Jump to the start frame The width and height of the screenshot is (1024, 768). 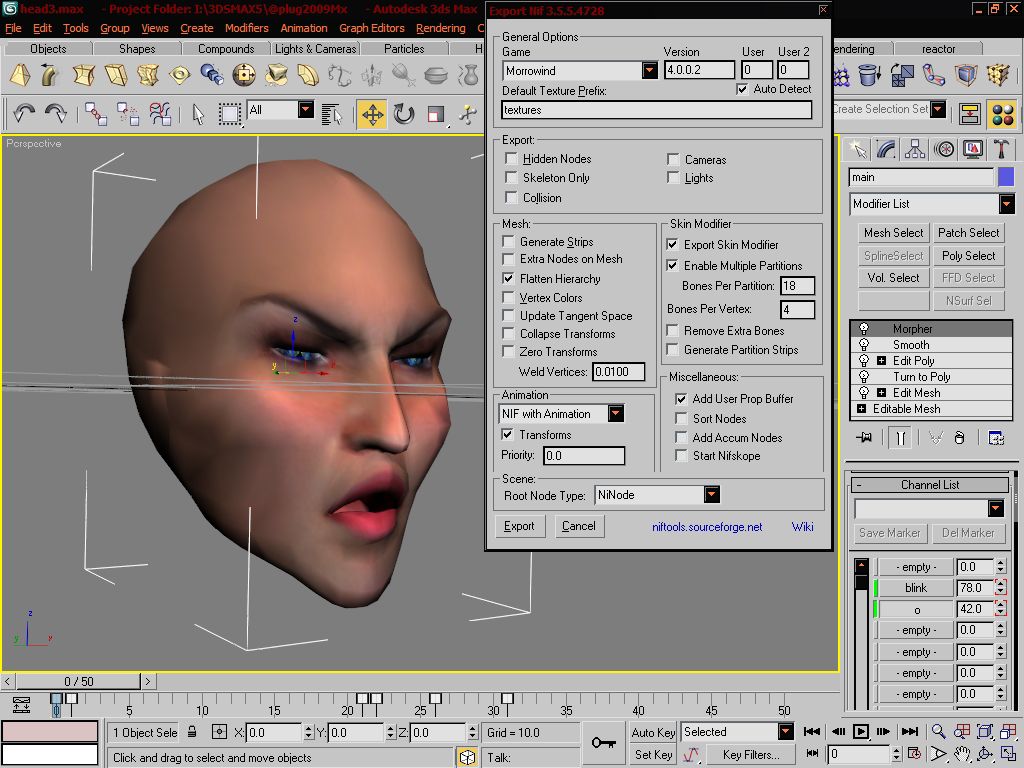click(812, 731)
